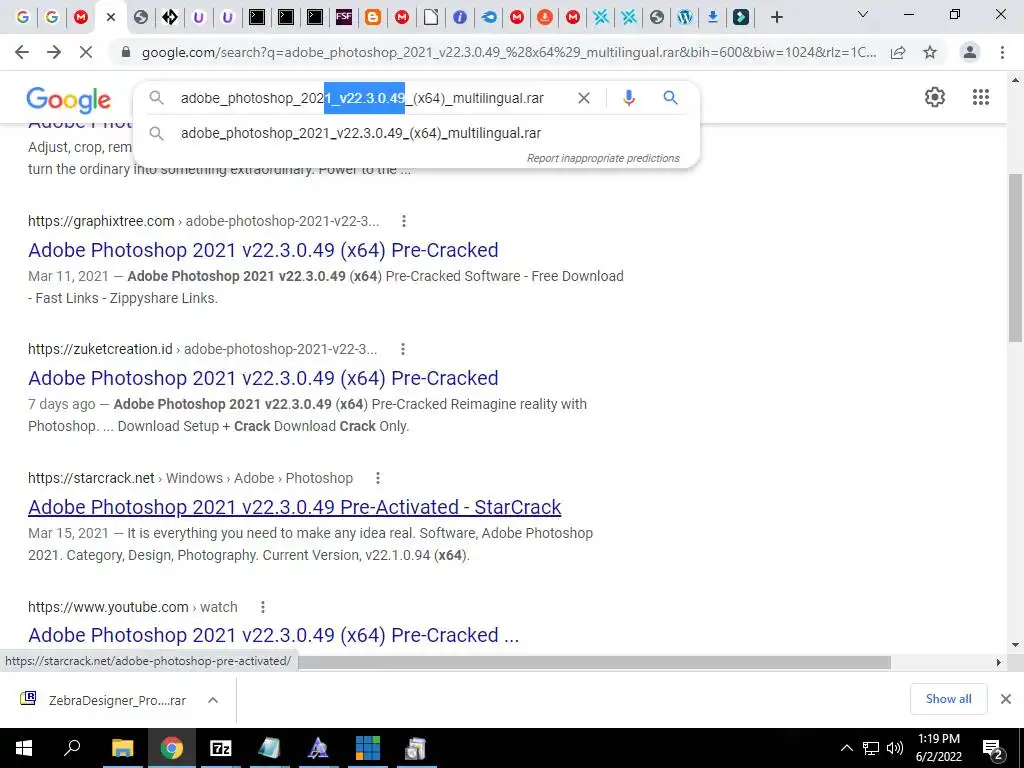Click inside the Google search input field
1024x768 pixels.
click(362, 98)
